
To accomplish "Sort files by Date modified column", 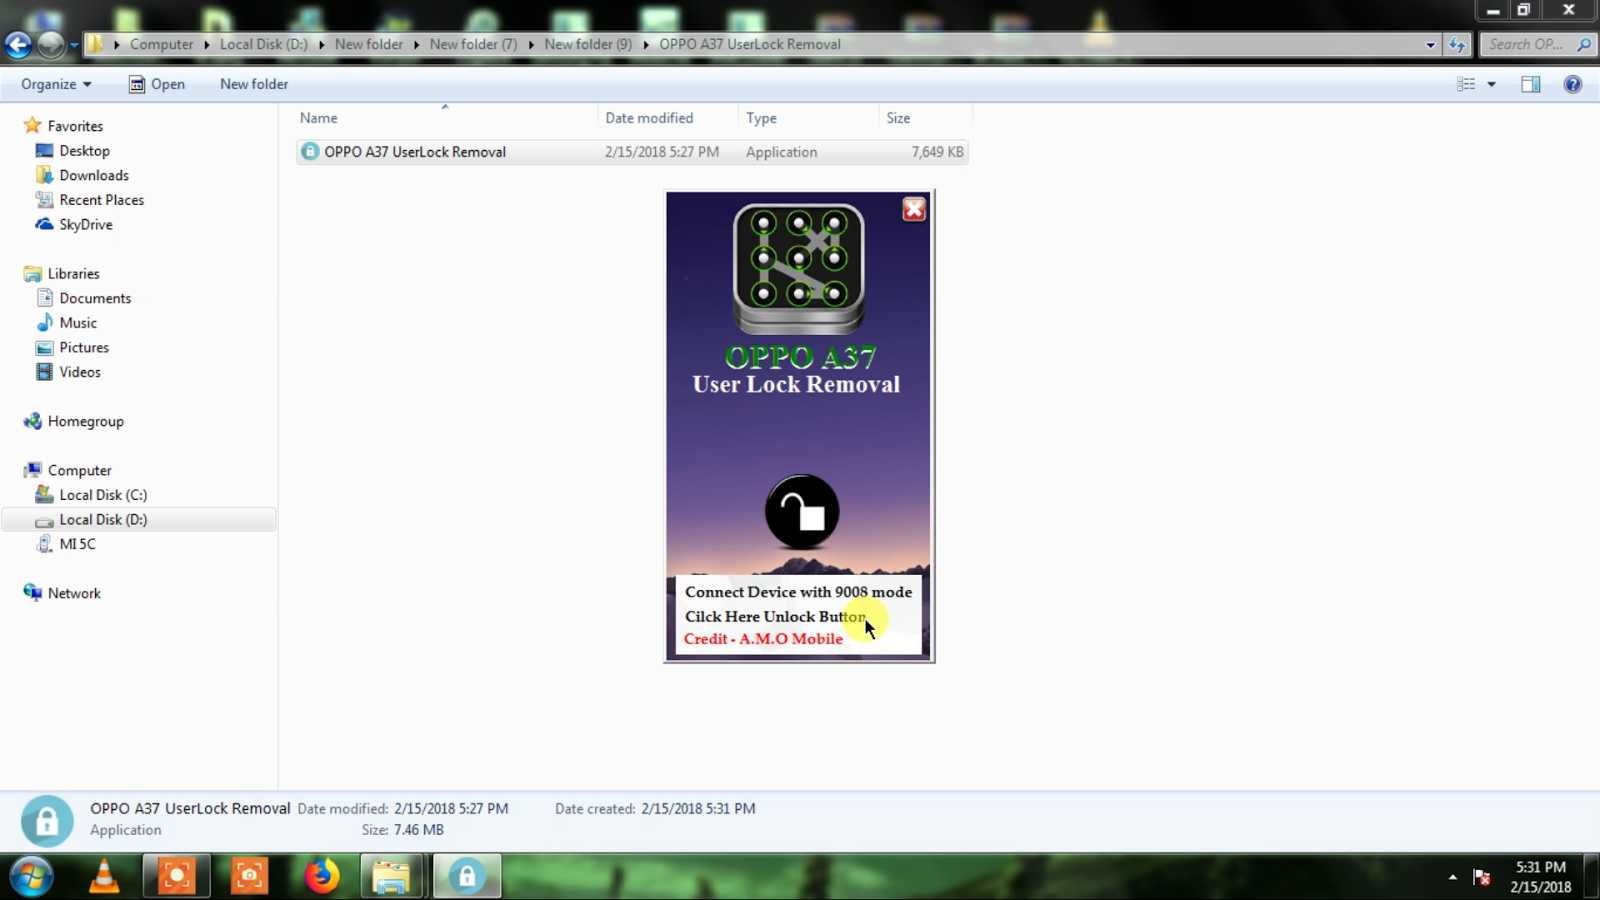I will point(668,118).
